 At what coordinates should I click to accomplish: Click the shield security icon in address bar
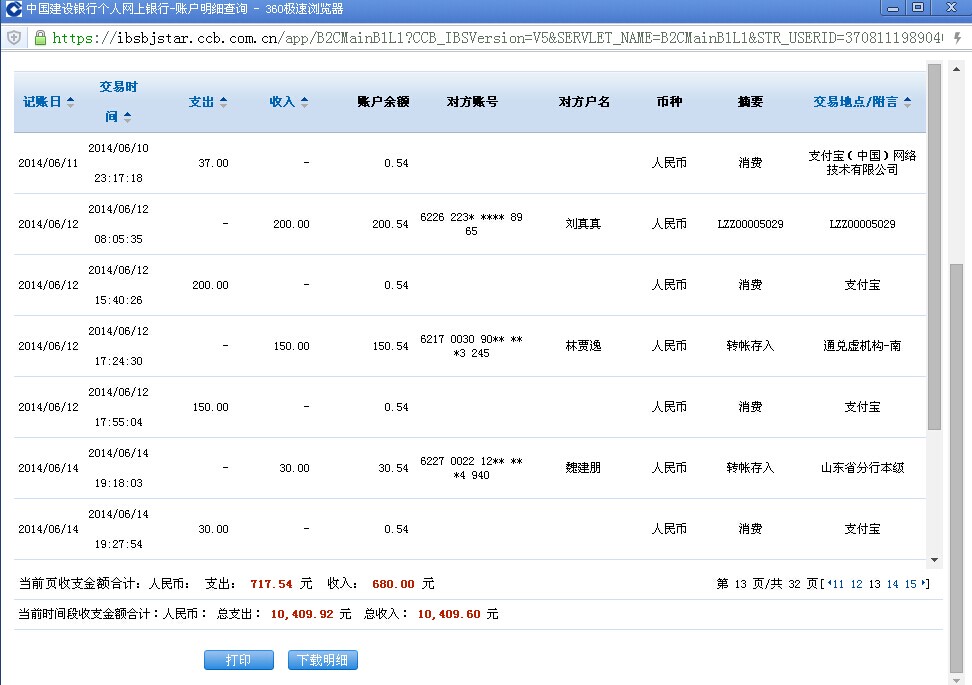tap(14, 38)
